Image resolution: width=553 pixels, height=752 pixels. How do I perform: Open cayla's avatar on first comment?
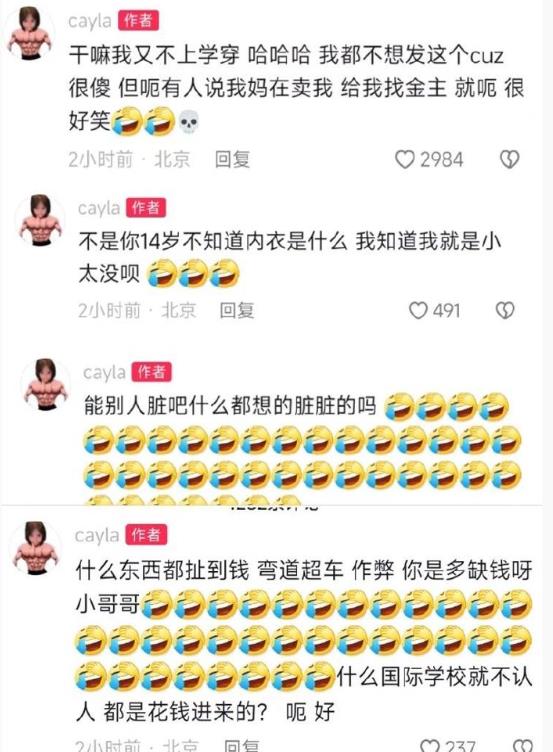pyautogui.click(x=30, y=34)
